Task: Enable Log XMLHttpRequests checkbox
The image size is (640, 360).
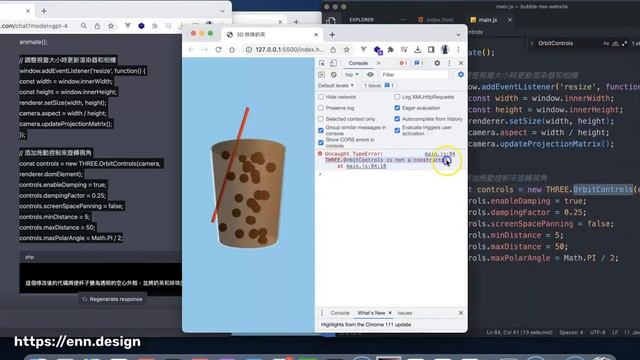Action: click(x=397, y=97)
